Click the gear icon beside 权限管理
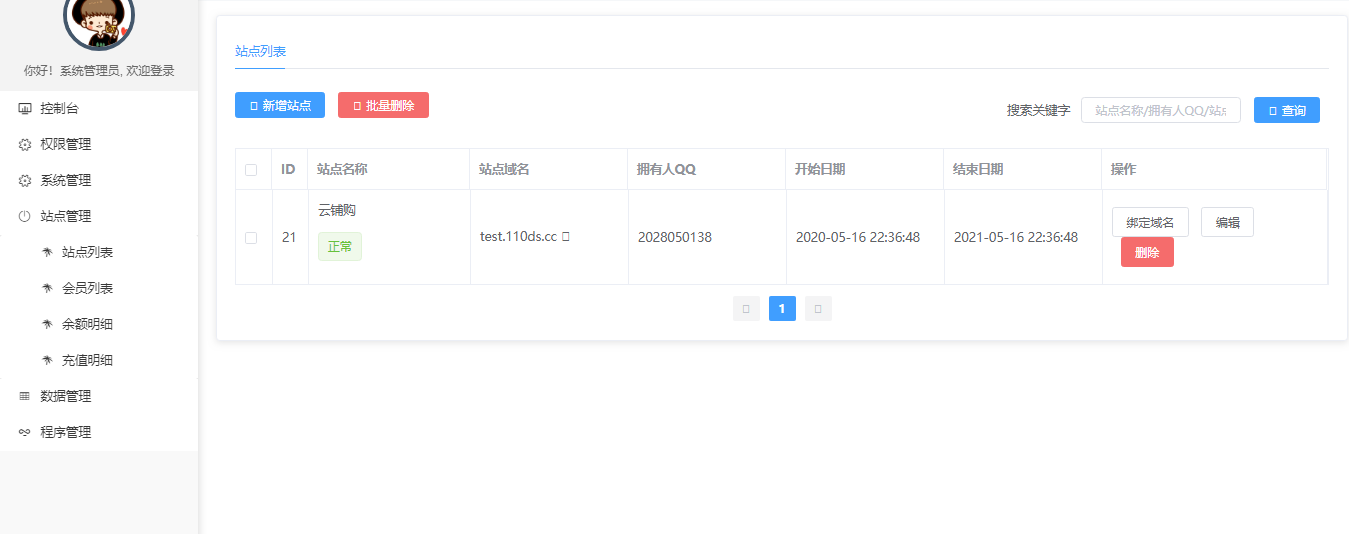Viewport: 1349px width, 534px height. tap(25, 144)
